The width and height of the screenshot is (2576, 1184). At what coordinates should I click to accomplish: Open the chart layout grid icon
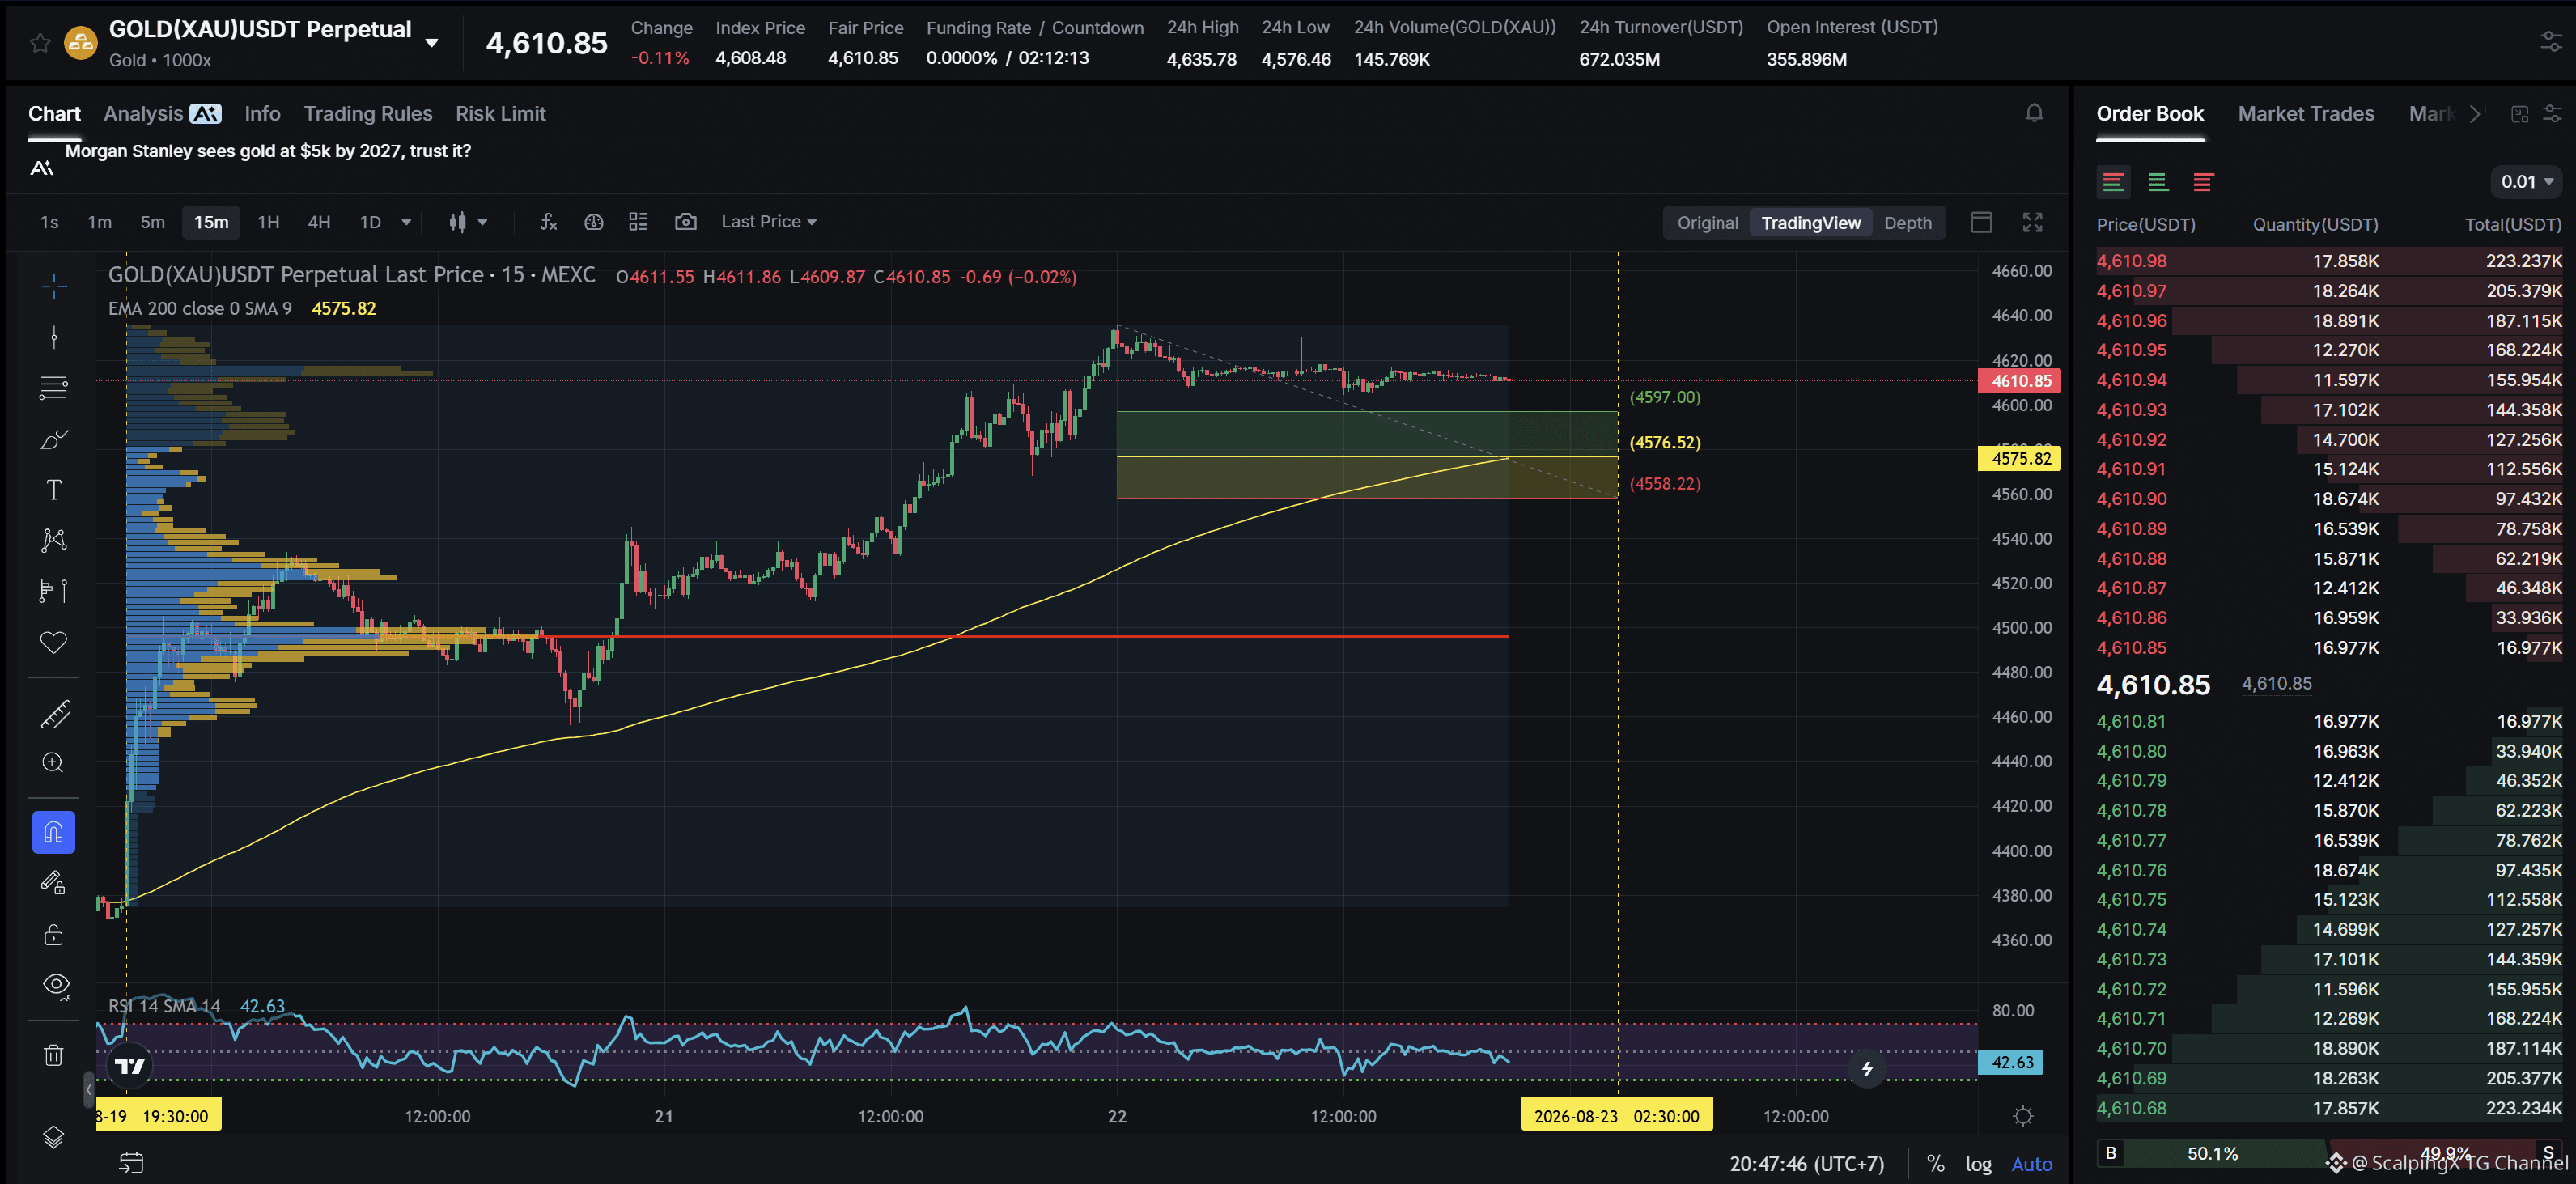638,222
